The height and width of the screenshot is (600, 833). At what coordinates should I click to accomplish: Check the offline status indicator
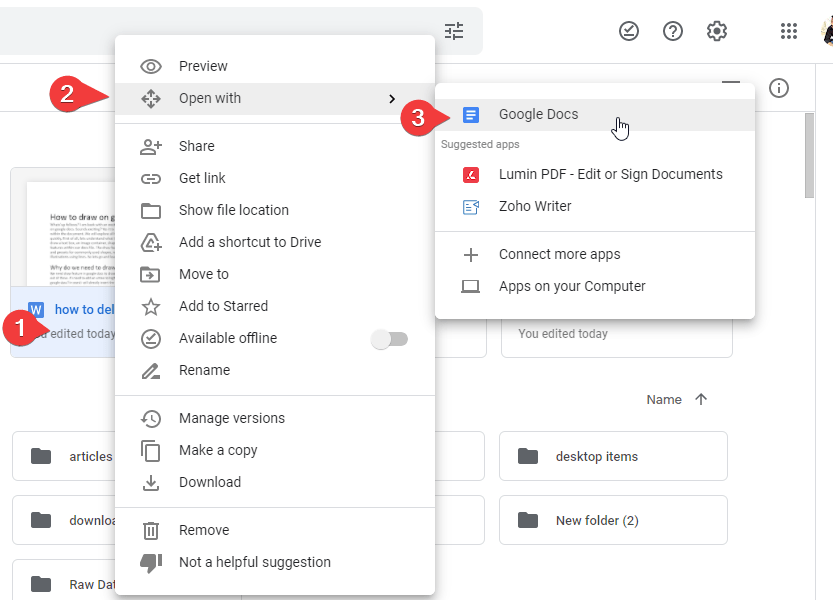click(x=628, y=31)
